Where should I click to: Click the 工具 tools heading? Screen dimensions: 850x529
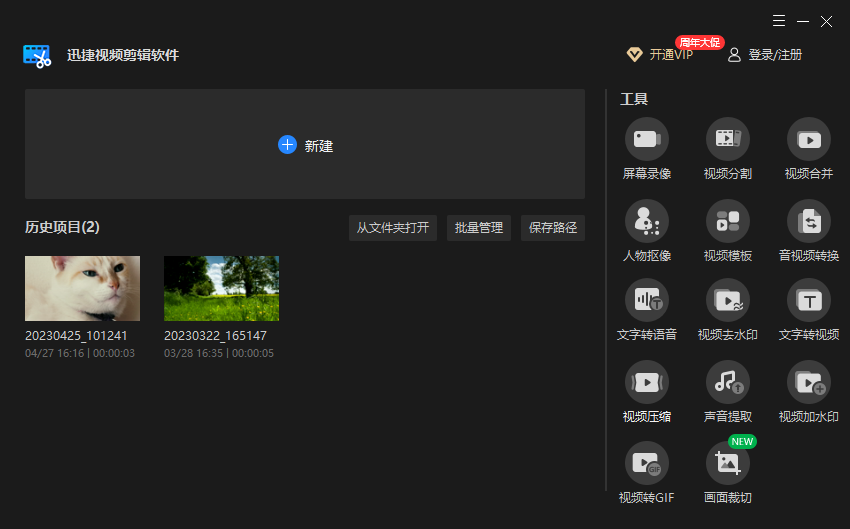click(x=634, y=99)
